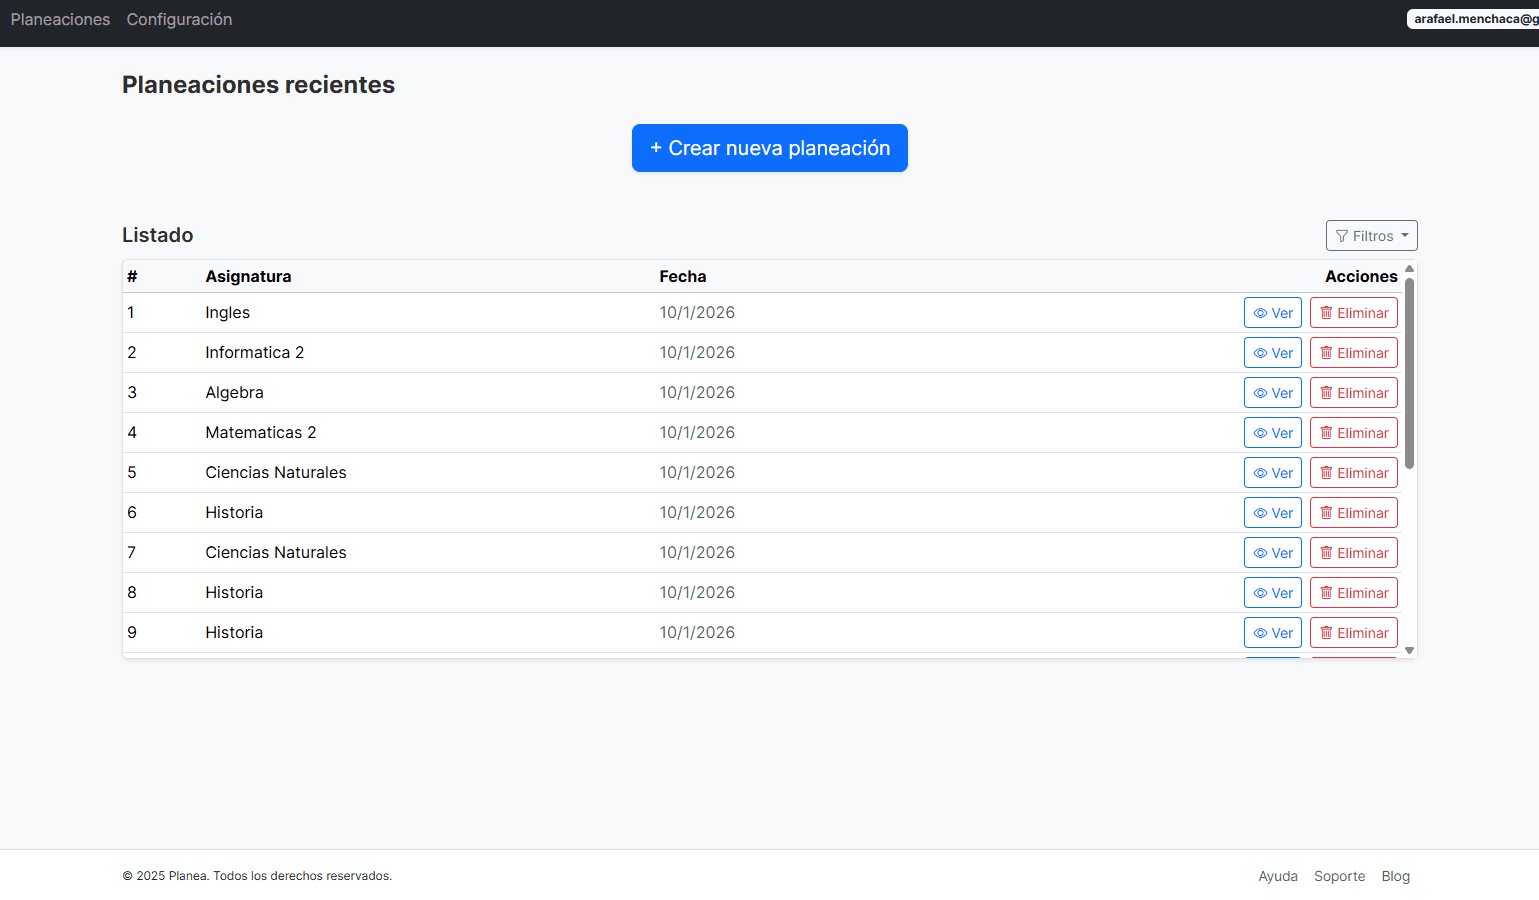Click Crear nueva planeación
1539x900 pixels.
point(769,147)
